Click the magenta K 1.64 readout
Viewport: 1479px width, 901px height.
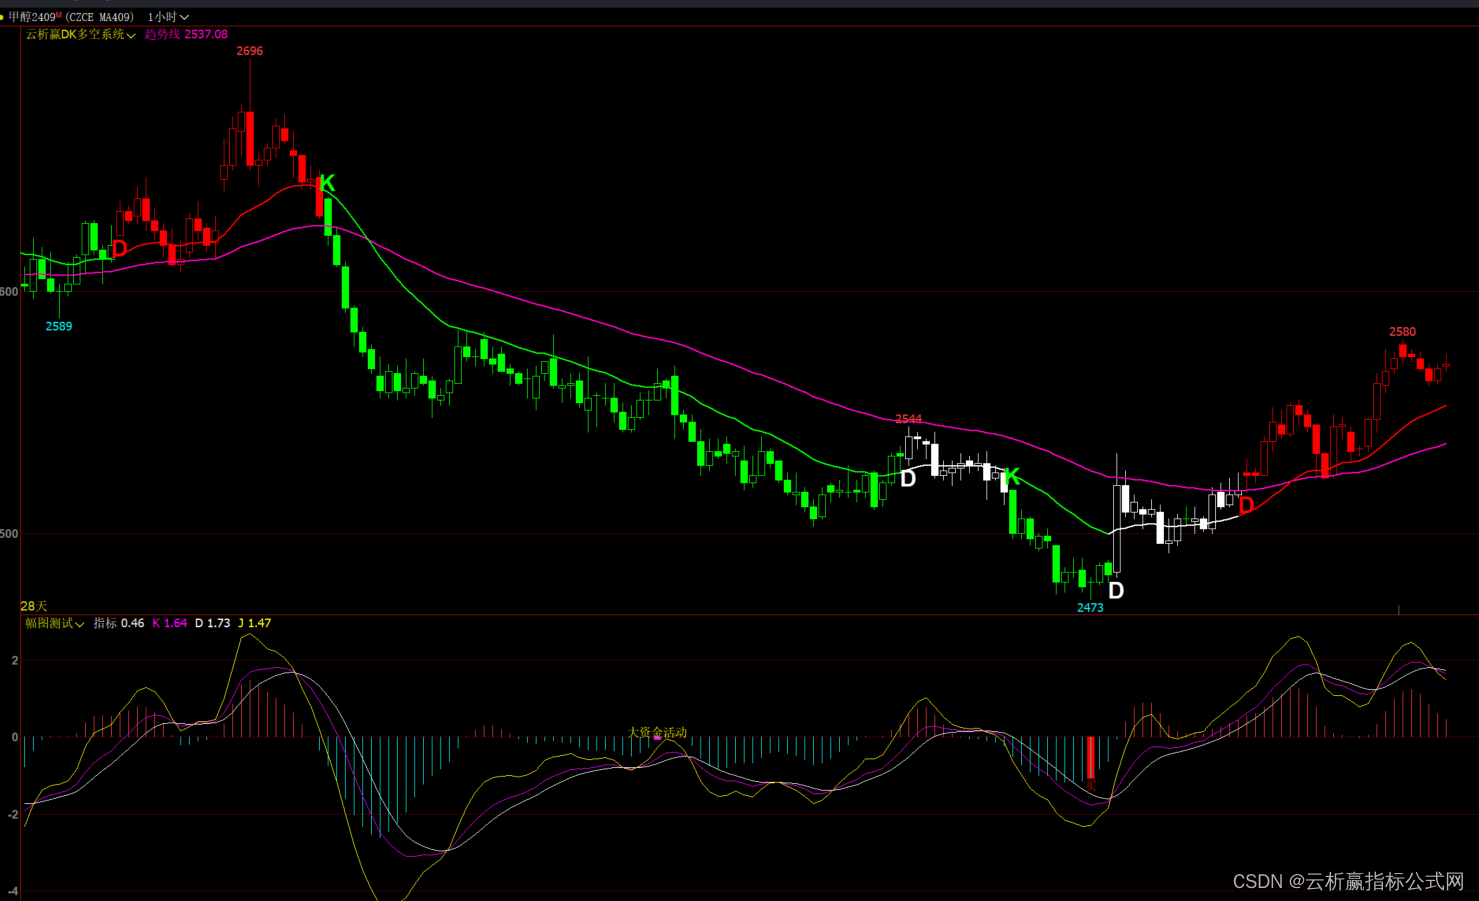click(x=170, y=623)
